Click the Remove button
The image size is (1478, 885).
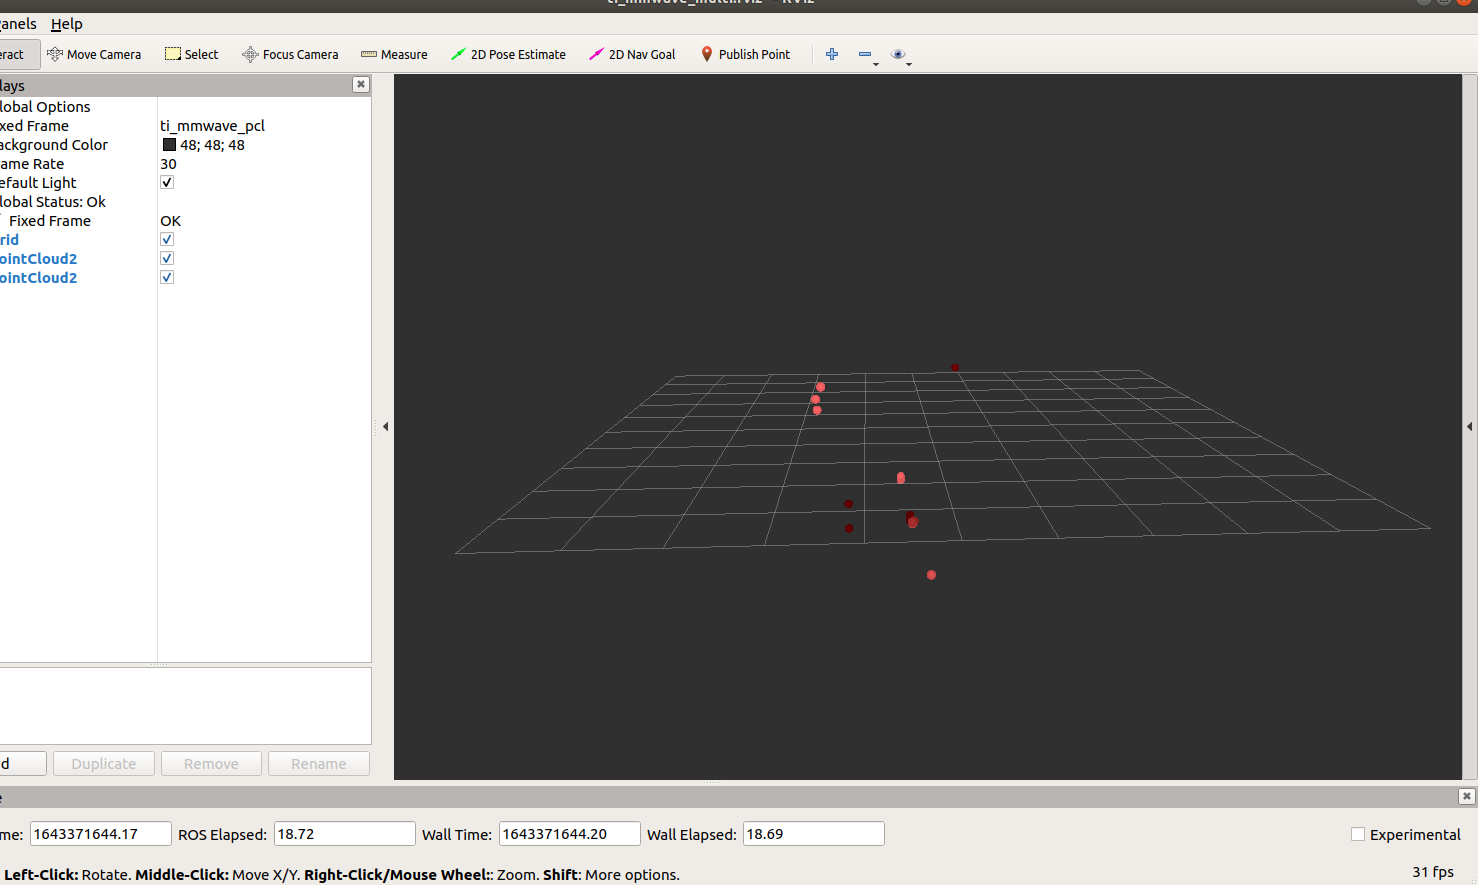pos(211,763)
